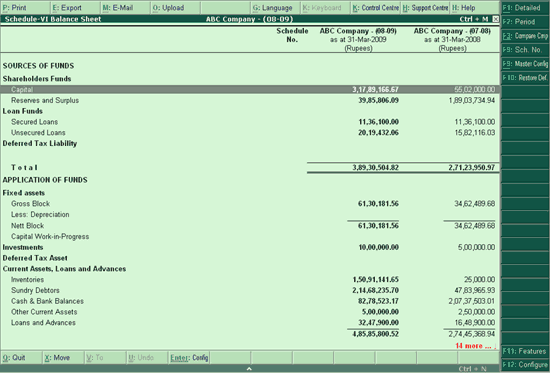The image size is (550, 373).
Task: Open F12: Configure settings
Action: pyautogui.click(x=525, y=365)
